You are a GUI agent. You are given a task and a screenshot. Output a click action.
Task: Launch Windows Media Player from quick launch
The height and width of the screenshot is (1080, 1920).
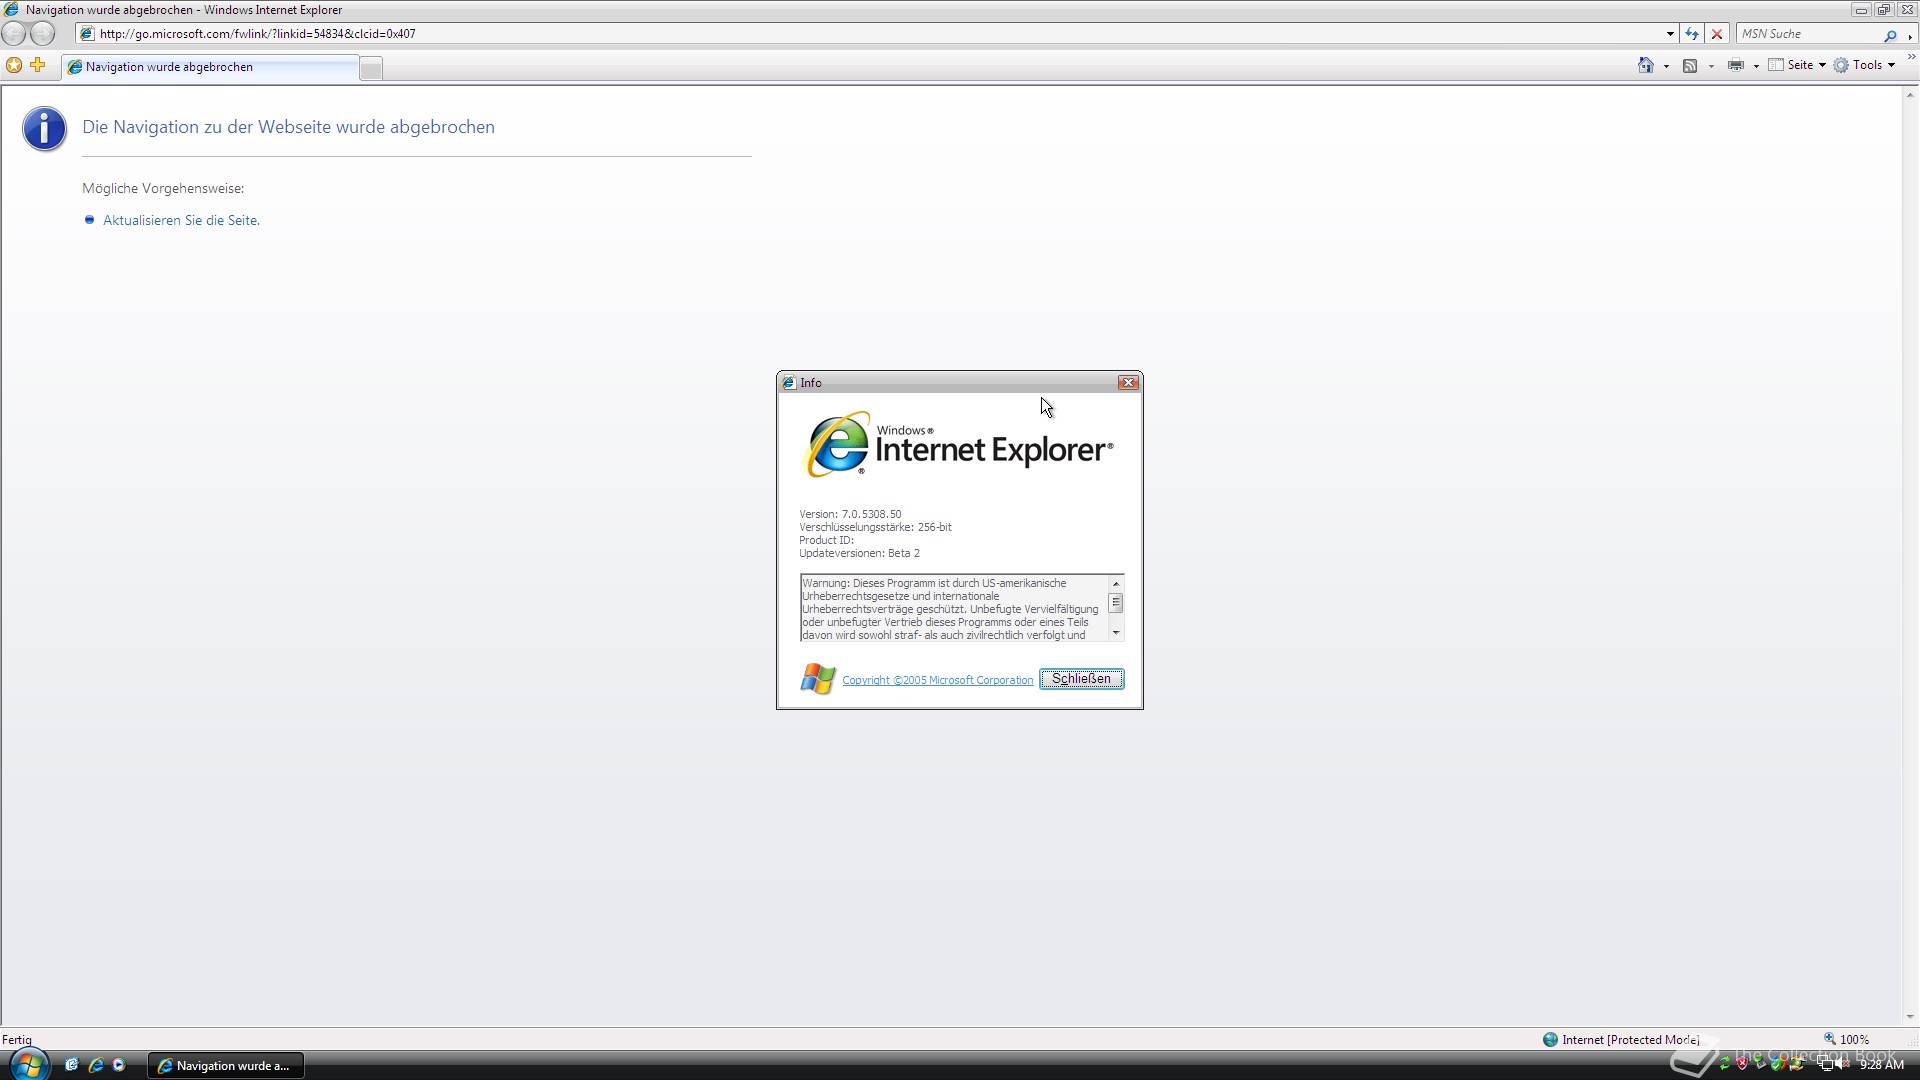coord(119,1065)
